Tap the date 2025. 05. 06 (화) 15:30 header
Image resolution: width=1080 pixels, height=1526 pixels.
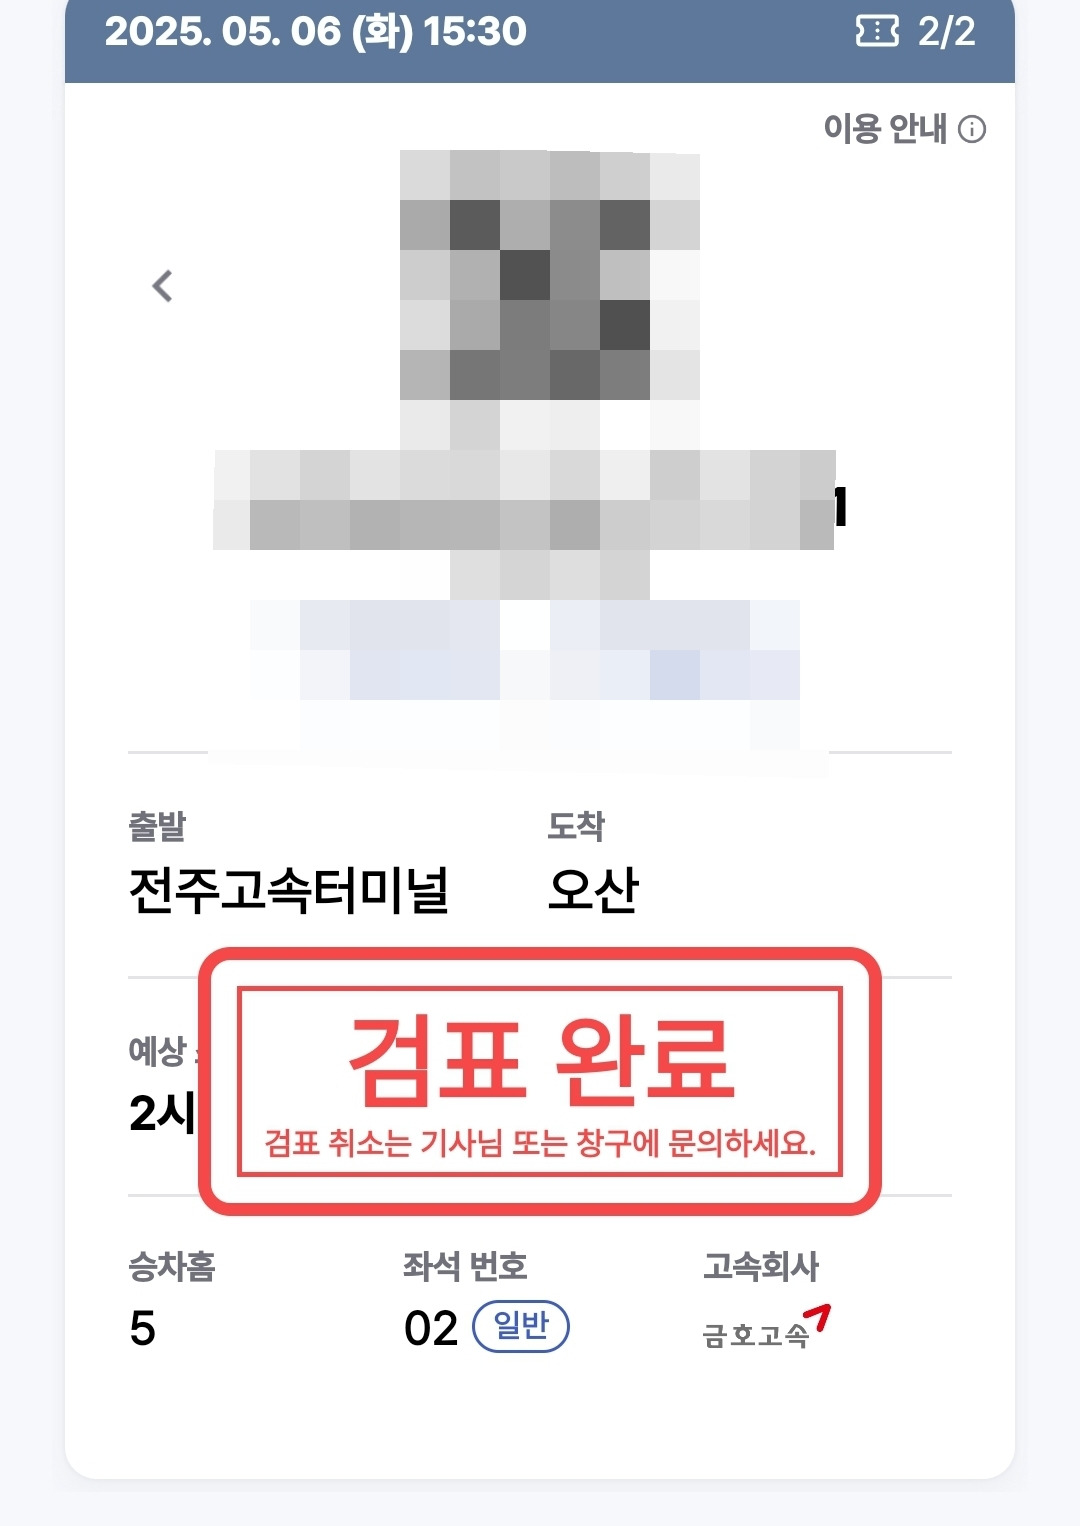[316, 32]
